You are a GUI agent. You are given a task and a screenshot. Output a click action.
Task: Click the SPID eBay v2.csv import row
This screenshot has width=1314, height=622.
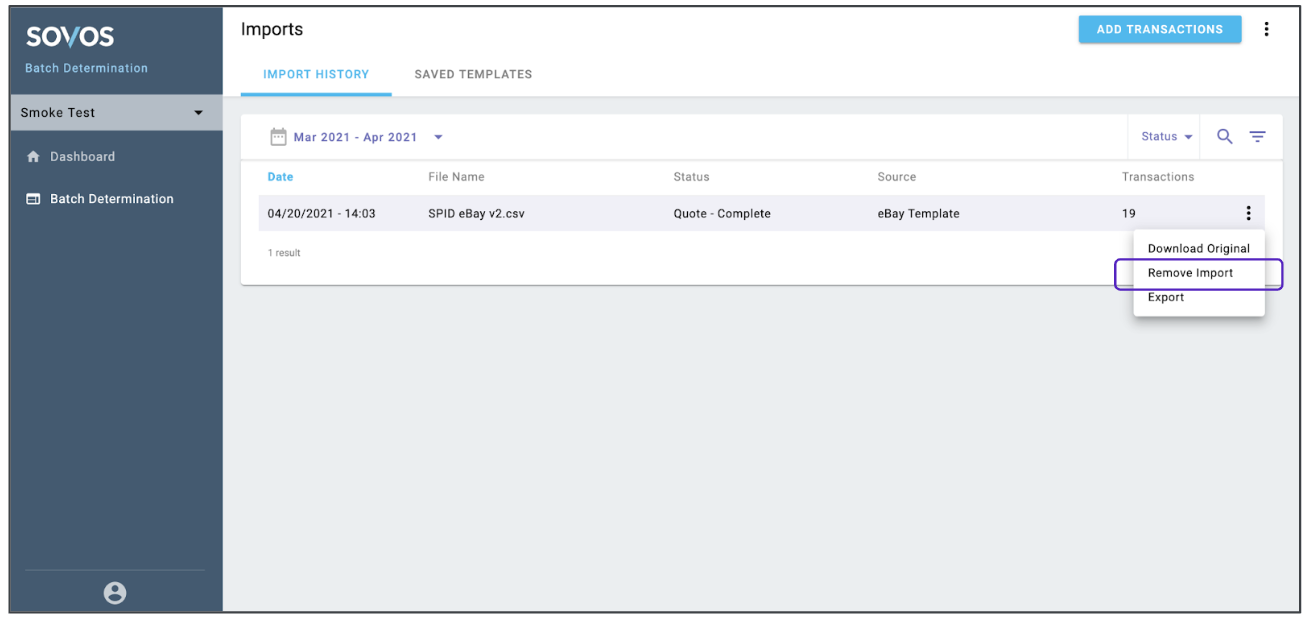click(x=476, y=213)
